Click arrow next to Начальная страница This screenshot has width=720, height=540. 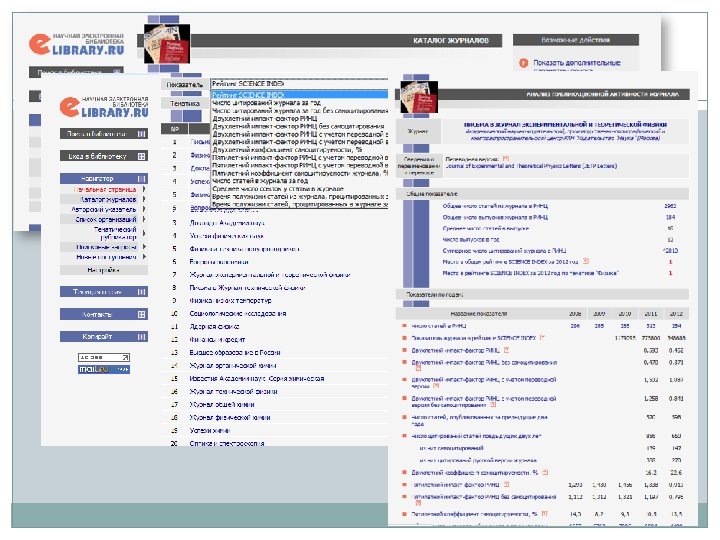click(144, 189)
